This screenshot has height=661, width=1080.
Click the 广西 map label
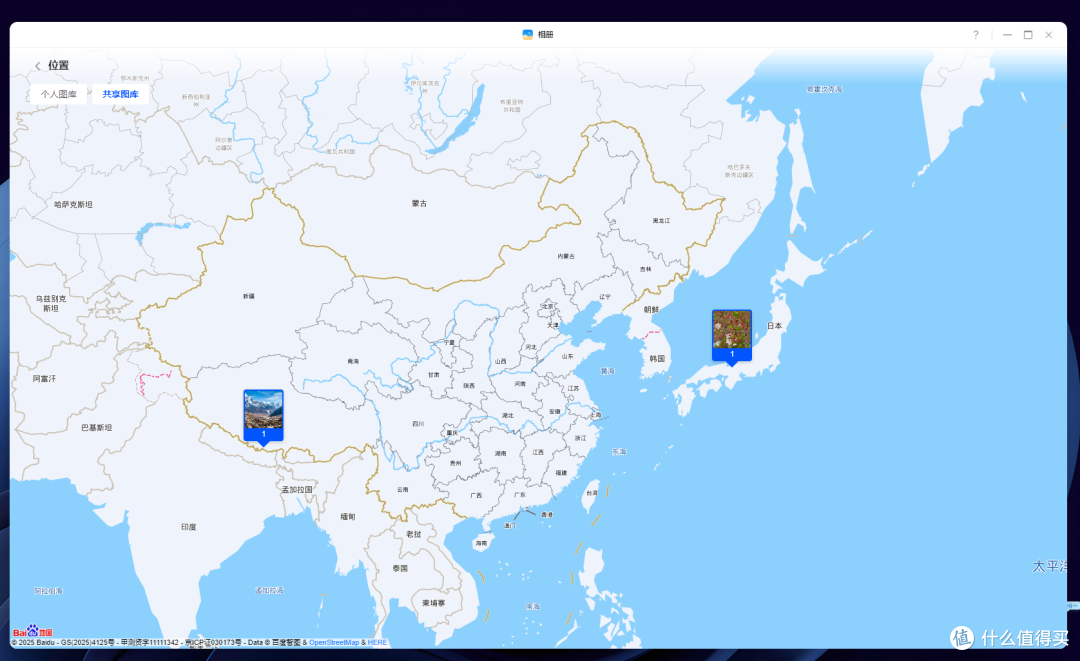point(476,496)
